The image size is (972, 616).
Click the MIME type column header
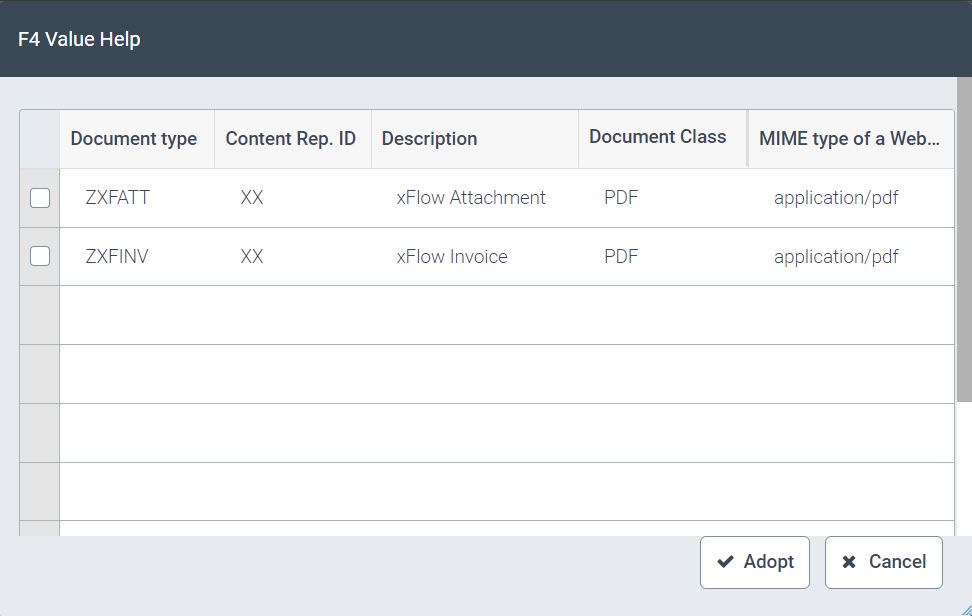coord(849,139)
